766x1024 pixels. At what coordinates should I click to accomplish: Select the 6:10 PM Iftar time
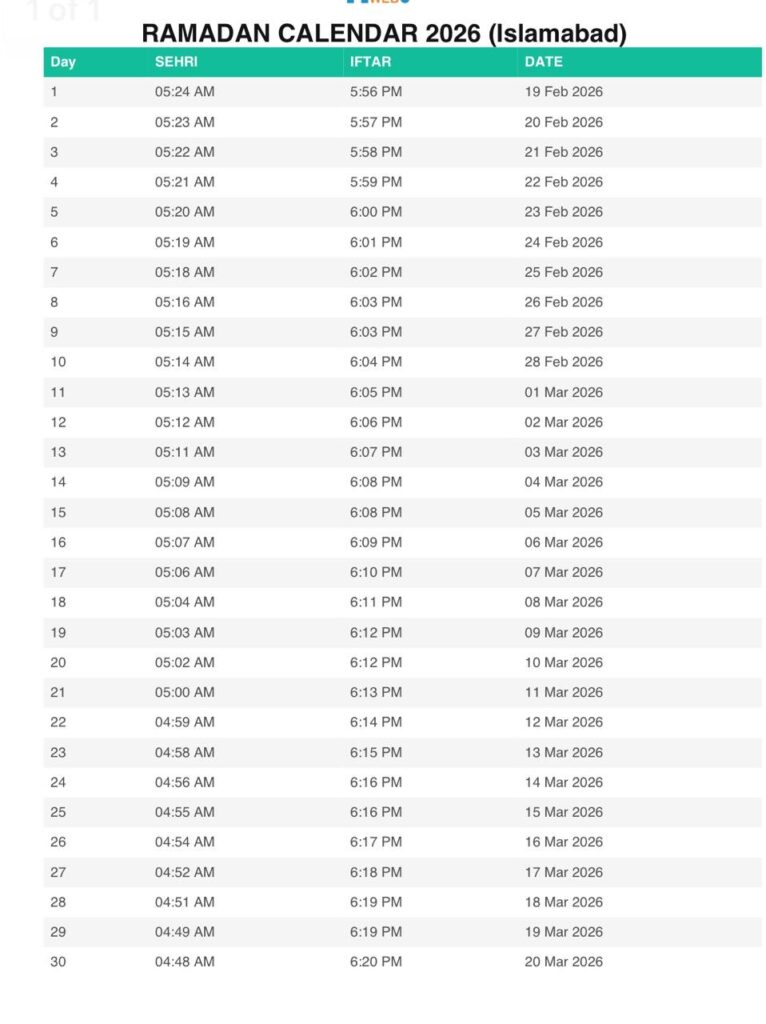[x=375, y=572]
